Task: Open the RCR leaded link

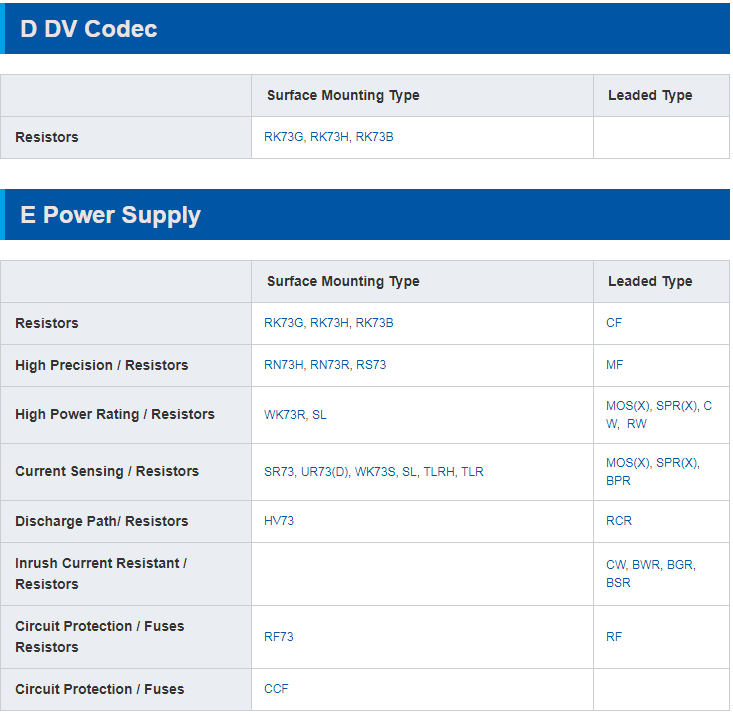Action: 619,521
